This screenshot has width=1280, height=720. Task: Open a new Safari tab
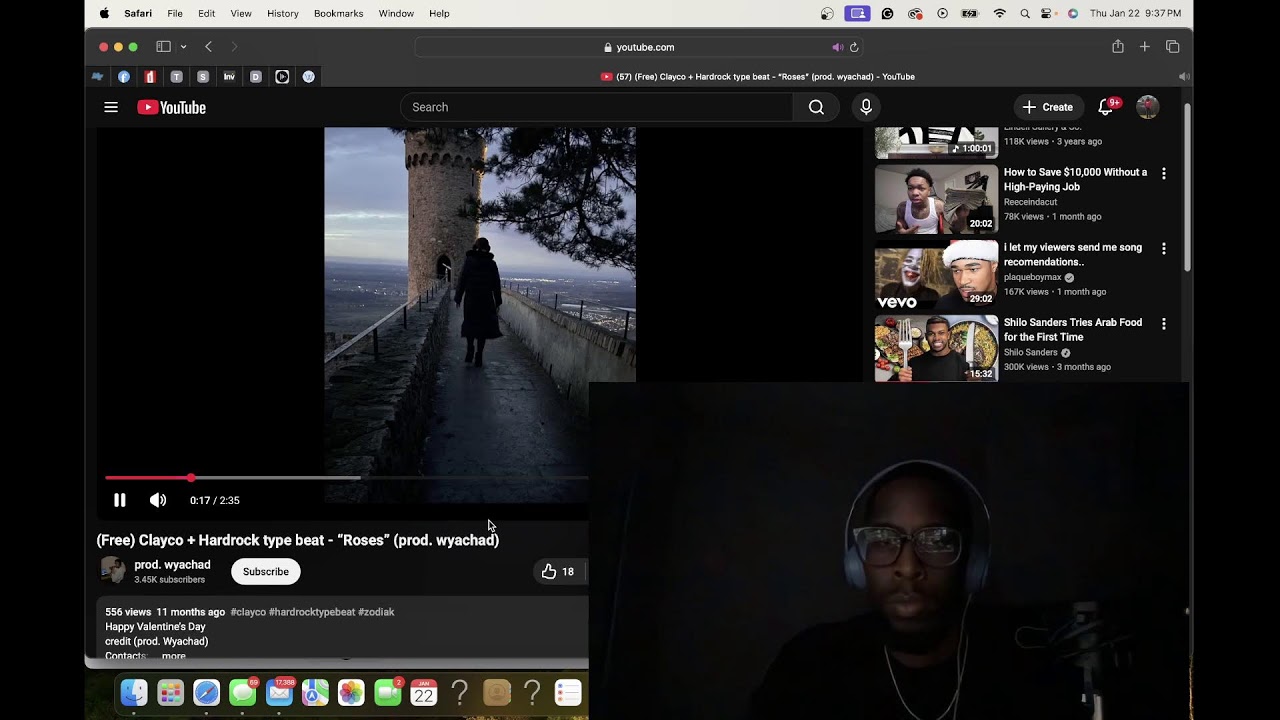point(1145,47)
